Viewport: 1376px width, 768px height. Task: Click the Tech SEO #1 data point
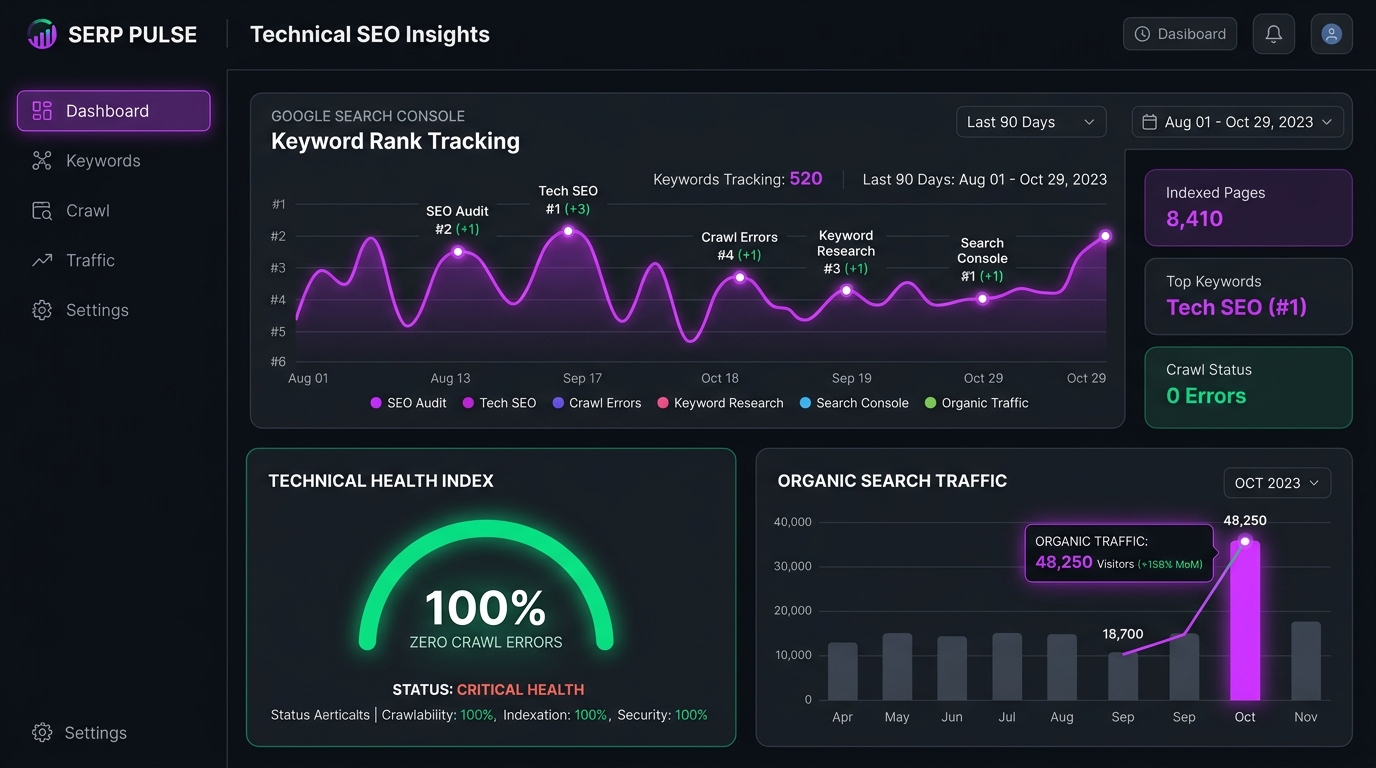[568, 231]
